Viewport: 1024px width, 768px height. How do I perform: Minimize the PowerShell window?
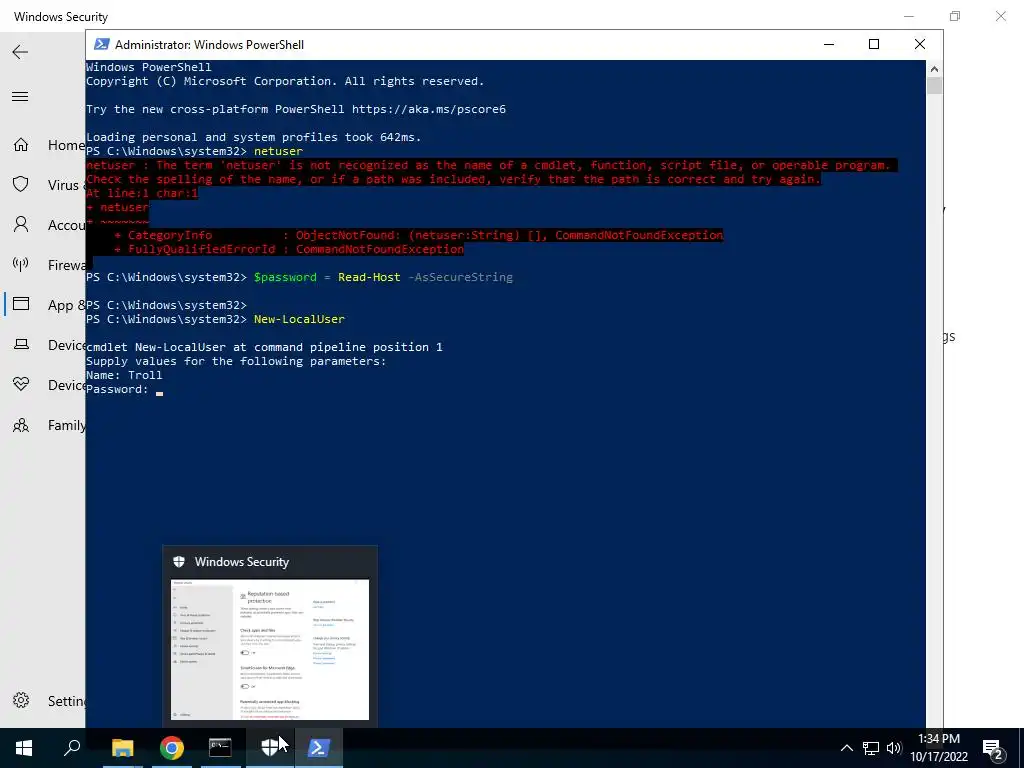pyautogui.click(x=829, y=44)
